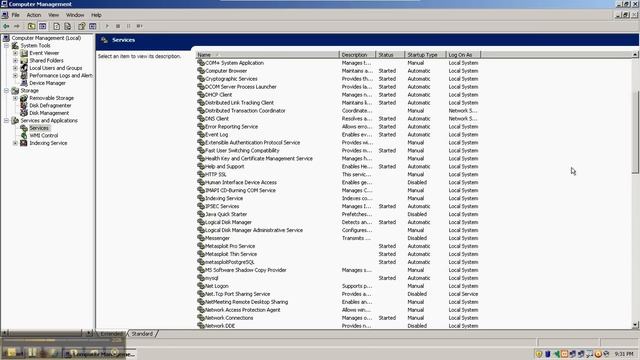
Task: Expand Local Users and Groups node
Action: pyautogui.click(x=15, y=68)
